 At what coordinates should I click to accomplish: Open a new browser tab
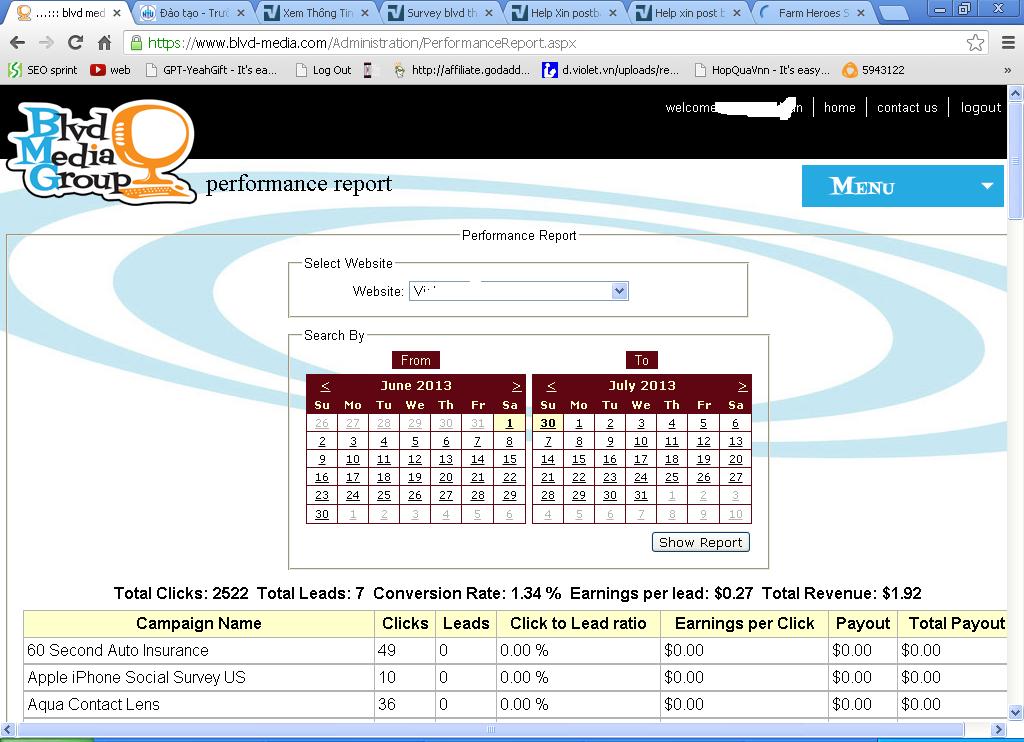pos(893,12)
